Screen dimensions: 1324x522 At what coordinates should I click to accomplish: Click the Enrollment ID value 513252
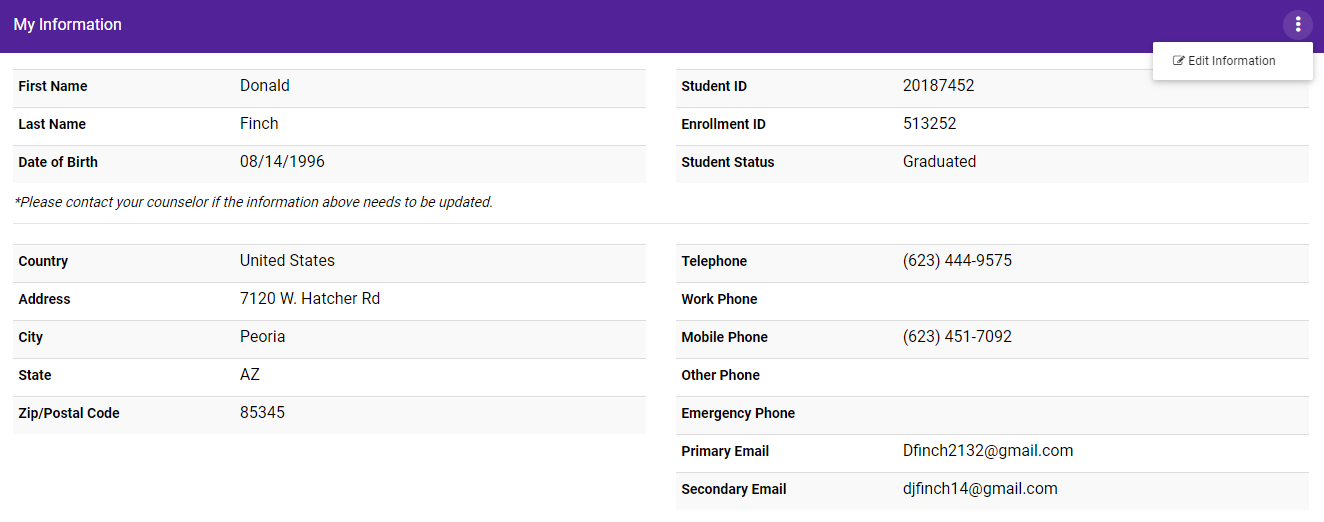click(x=929, y=124)
